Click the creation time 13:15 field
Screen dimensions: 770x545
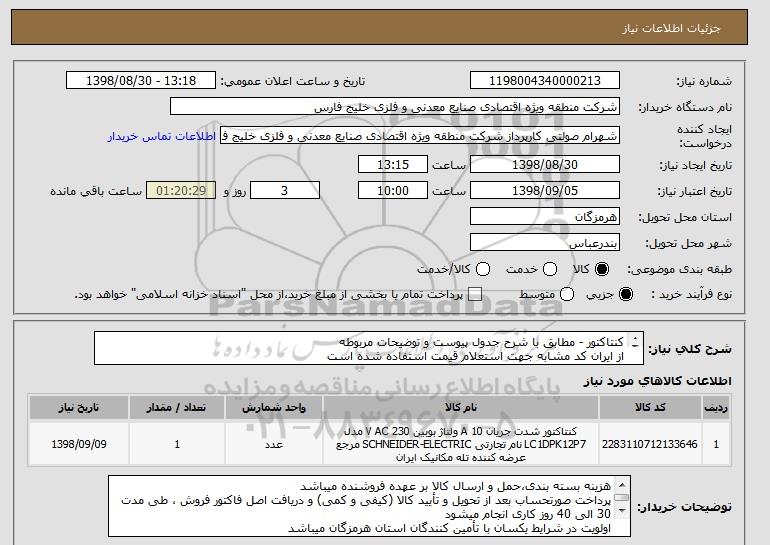click(x=393, y=164)
